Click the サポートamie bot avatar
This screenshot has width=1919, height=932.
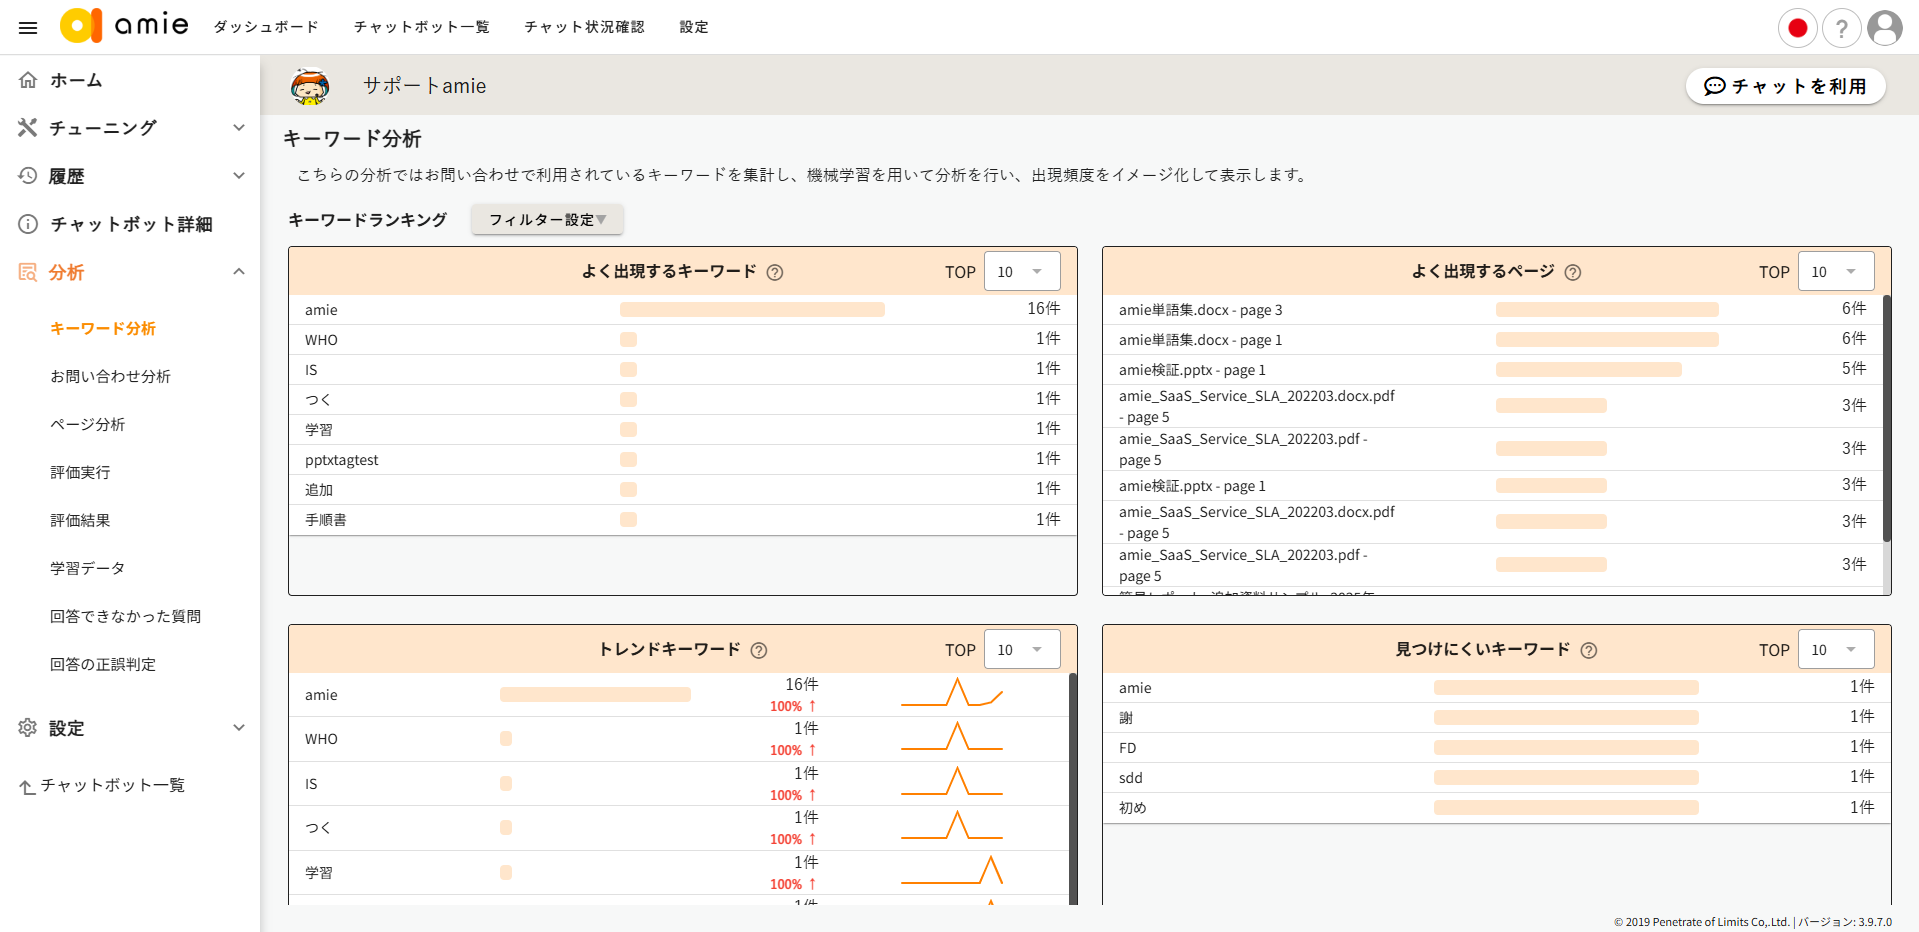coord(310,86)
